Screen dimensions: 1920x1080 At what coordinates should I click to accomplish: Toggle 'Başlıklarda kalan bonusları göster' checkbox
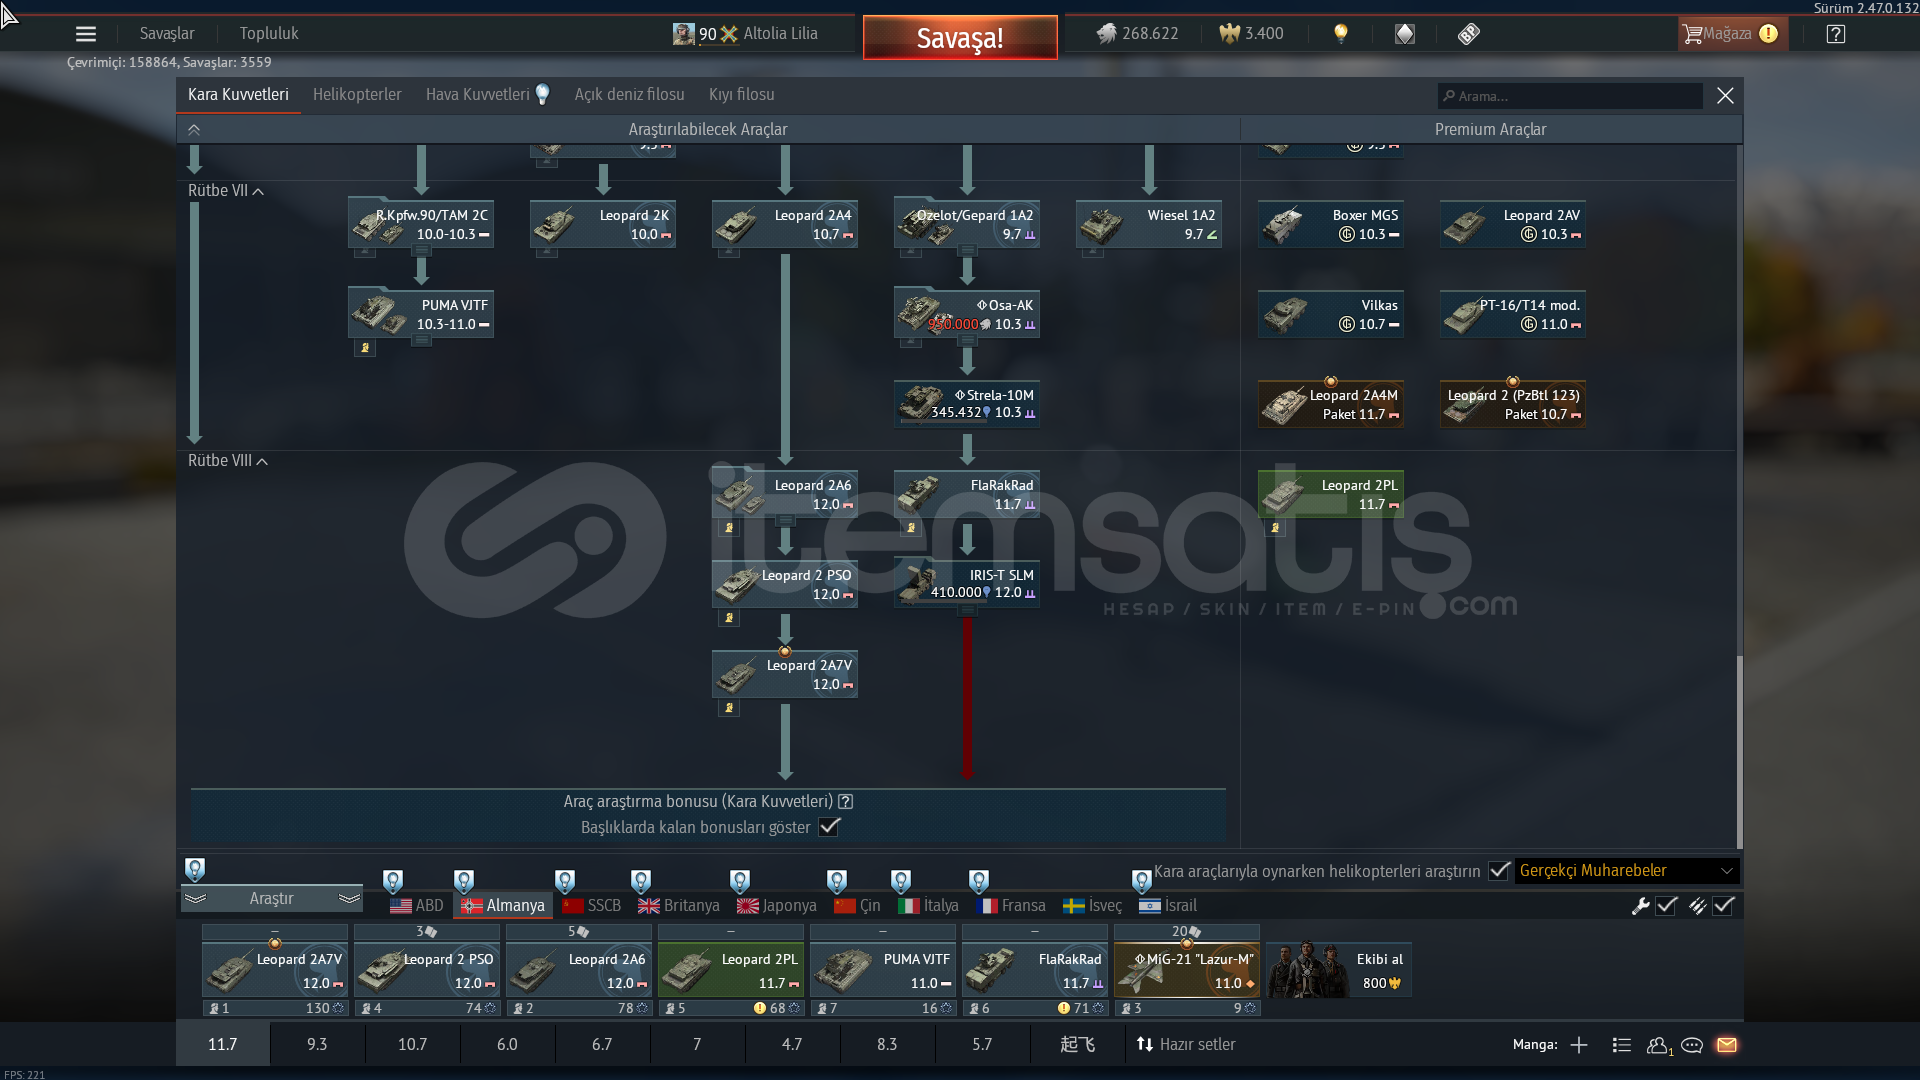click(x=829, y=827)
